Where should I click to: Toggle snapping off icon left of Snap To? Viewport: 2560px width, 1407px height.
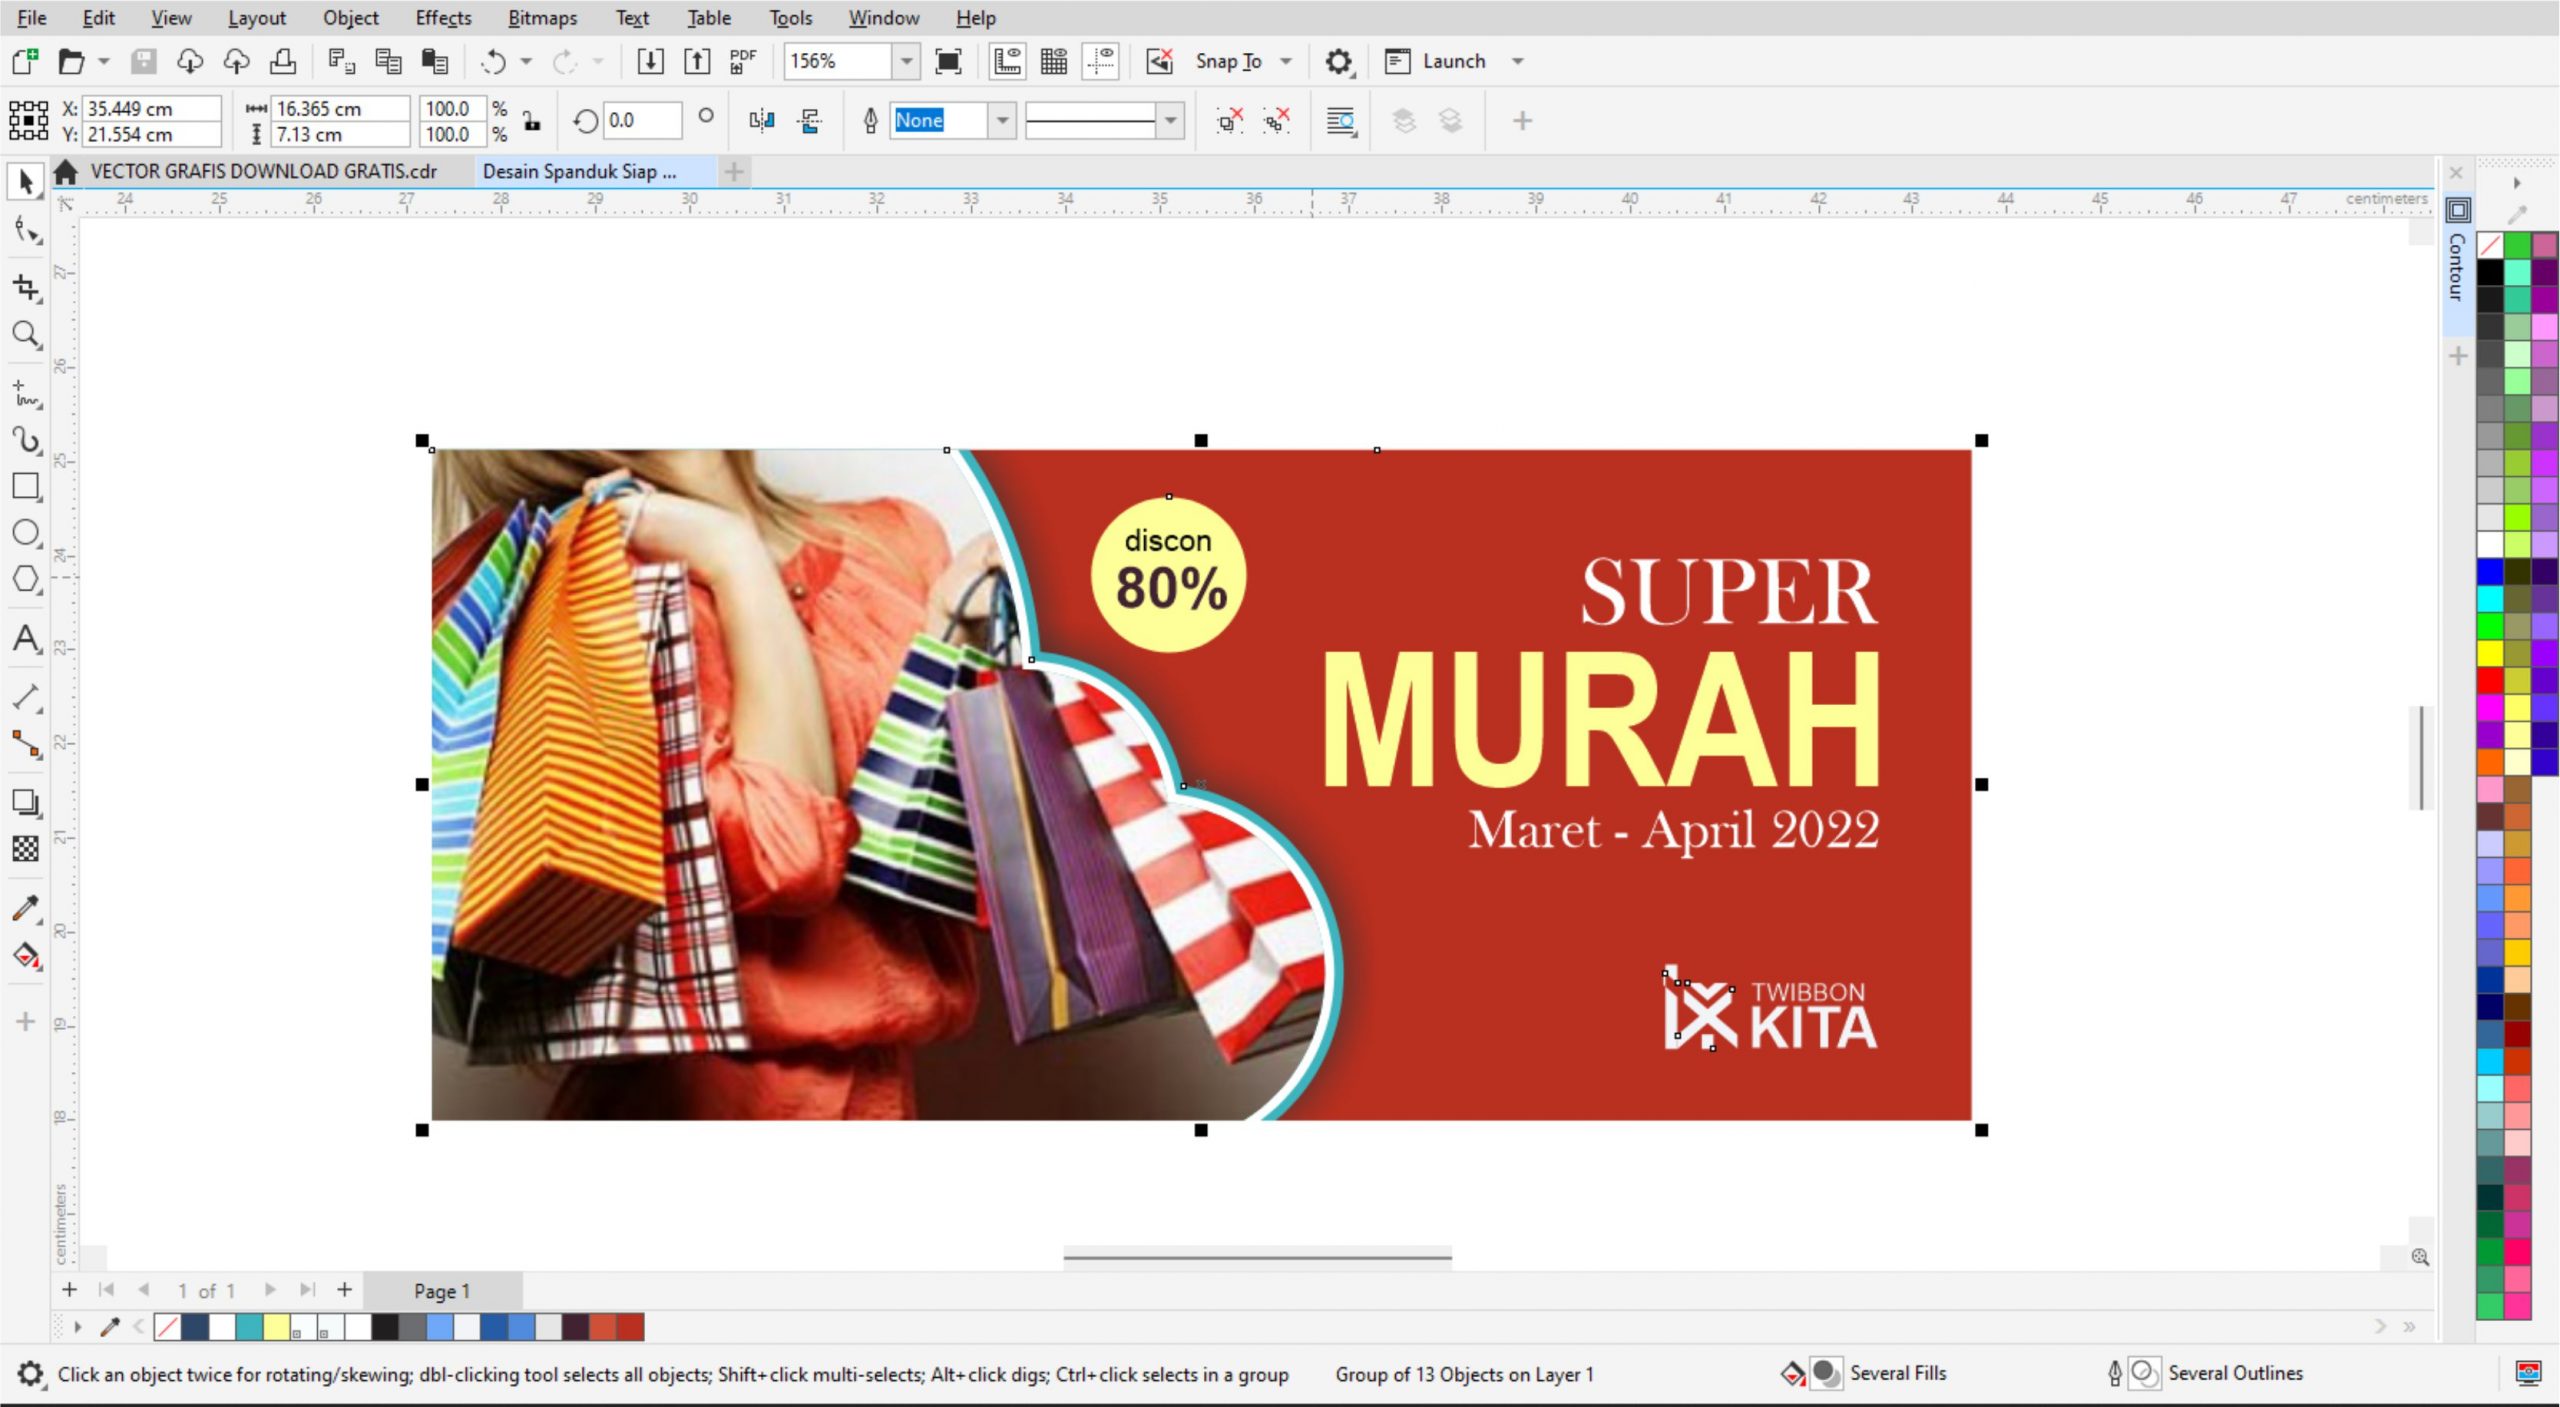coord(1160,61)
